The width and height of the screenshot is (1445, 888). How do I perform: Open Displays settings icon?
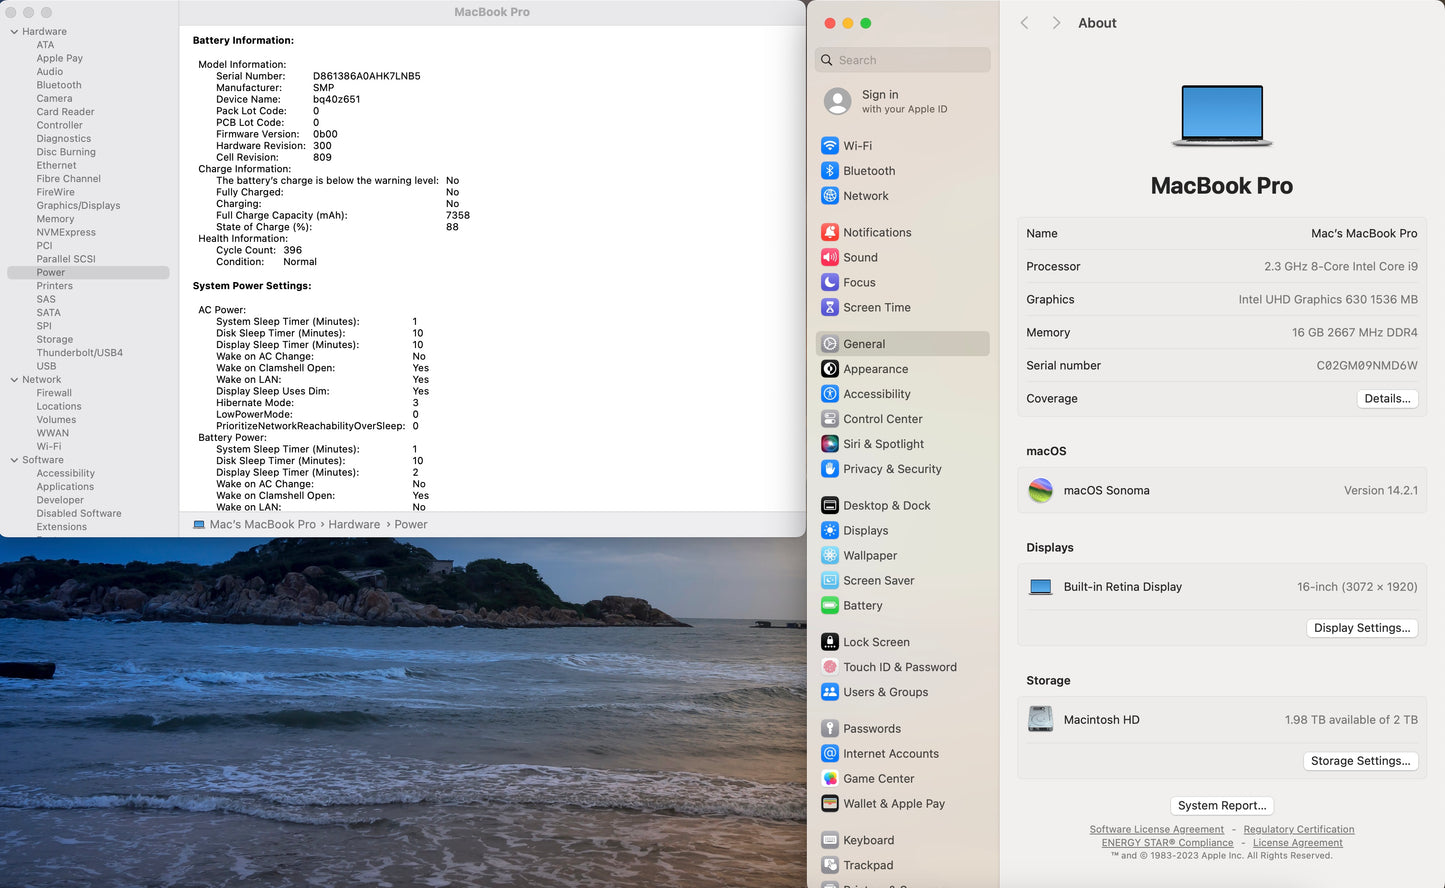tap(830, 530)
